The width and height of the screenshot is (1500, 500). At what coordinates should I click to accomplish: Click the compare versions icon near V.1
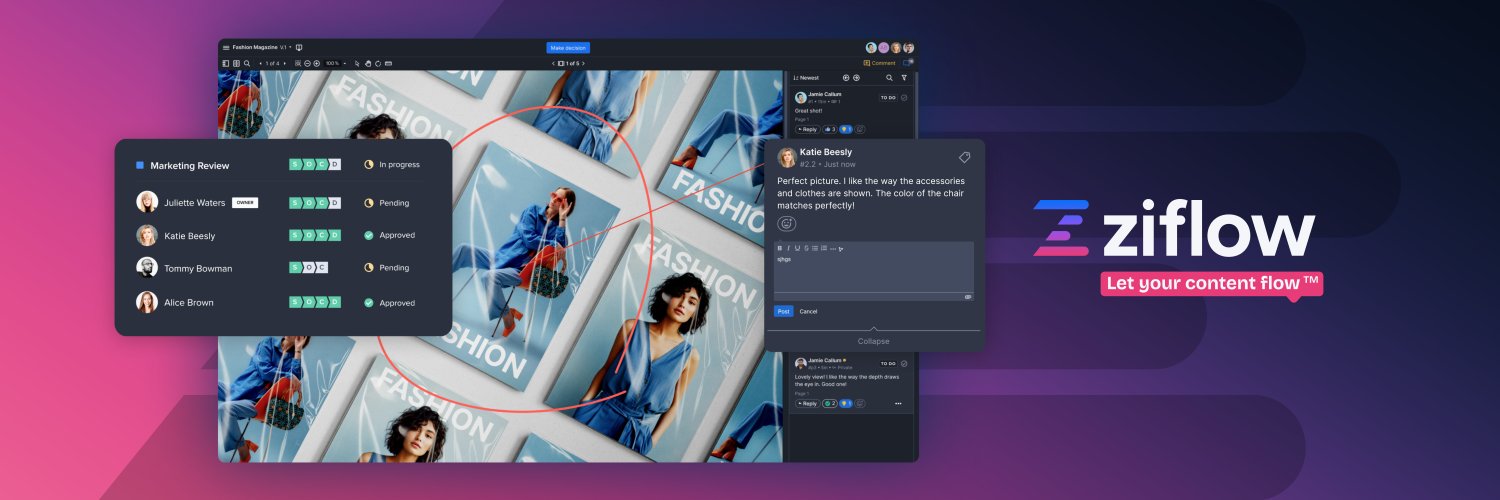(299, 47)
